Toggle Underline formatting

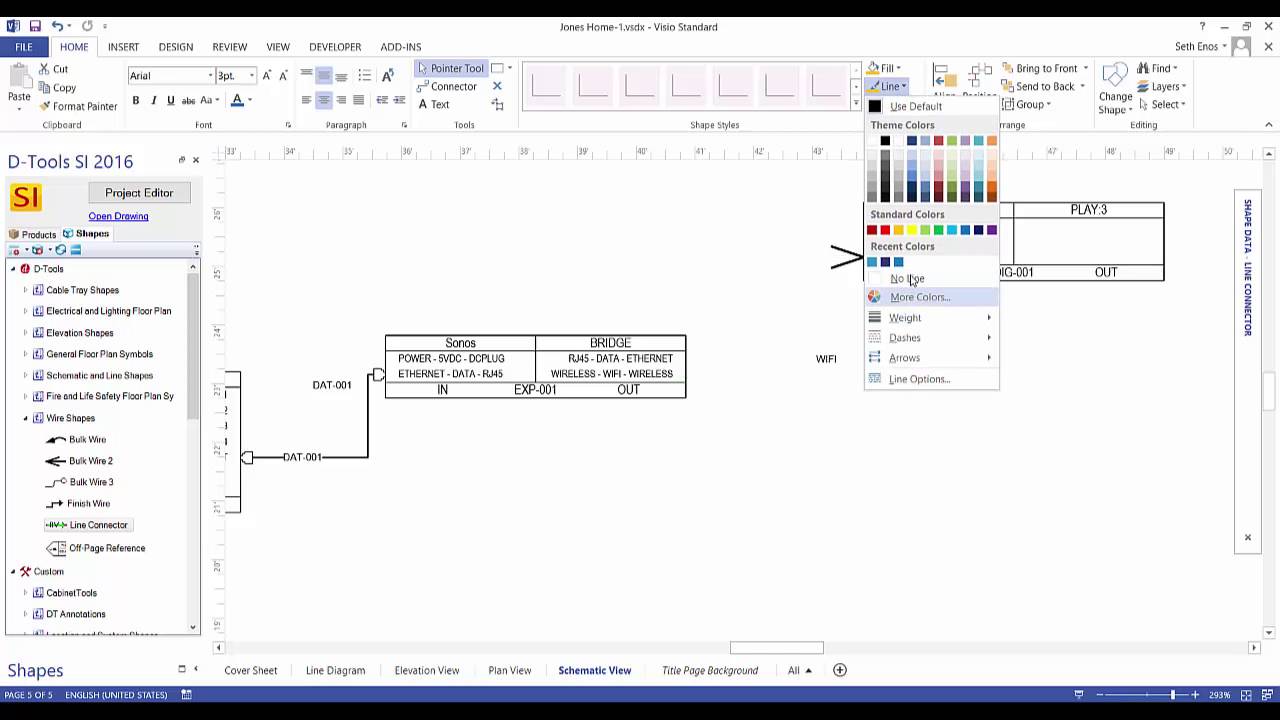(x=170, y=100)
